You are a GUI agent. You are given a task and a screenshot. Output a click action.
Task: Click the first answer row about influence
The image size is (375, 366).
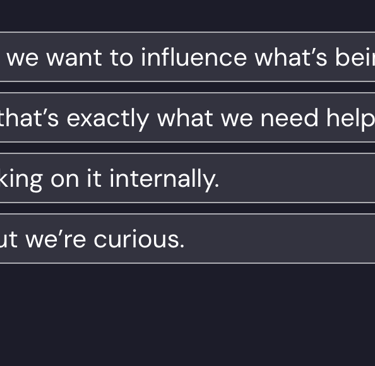187,57
